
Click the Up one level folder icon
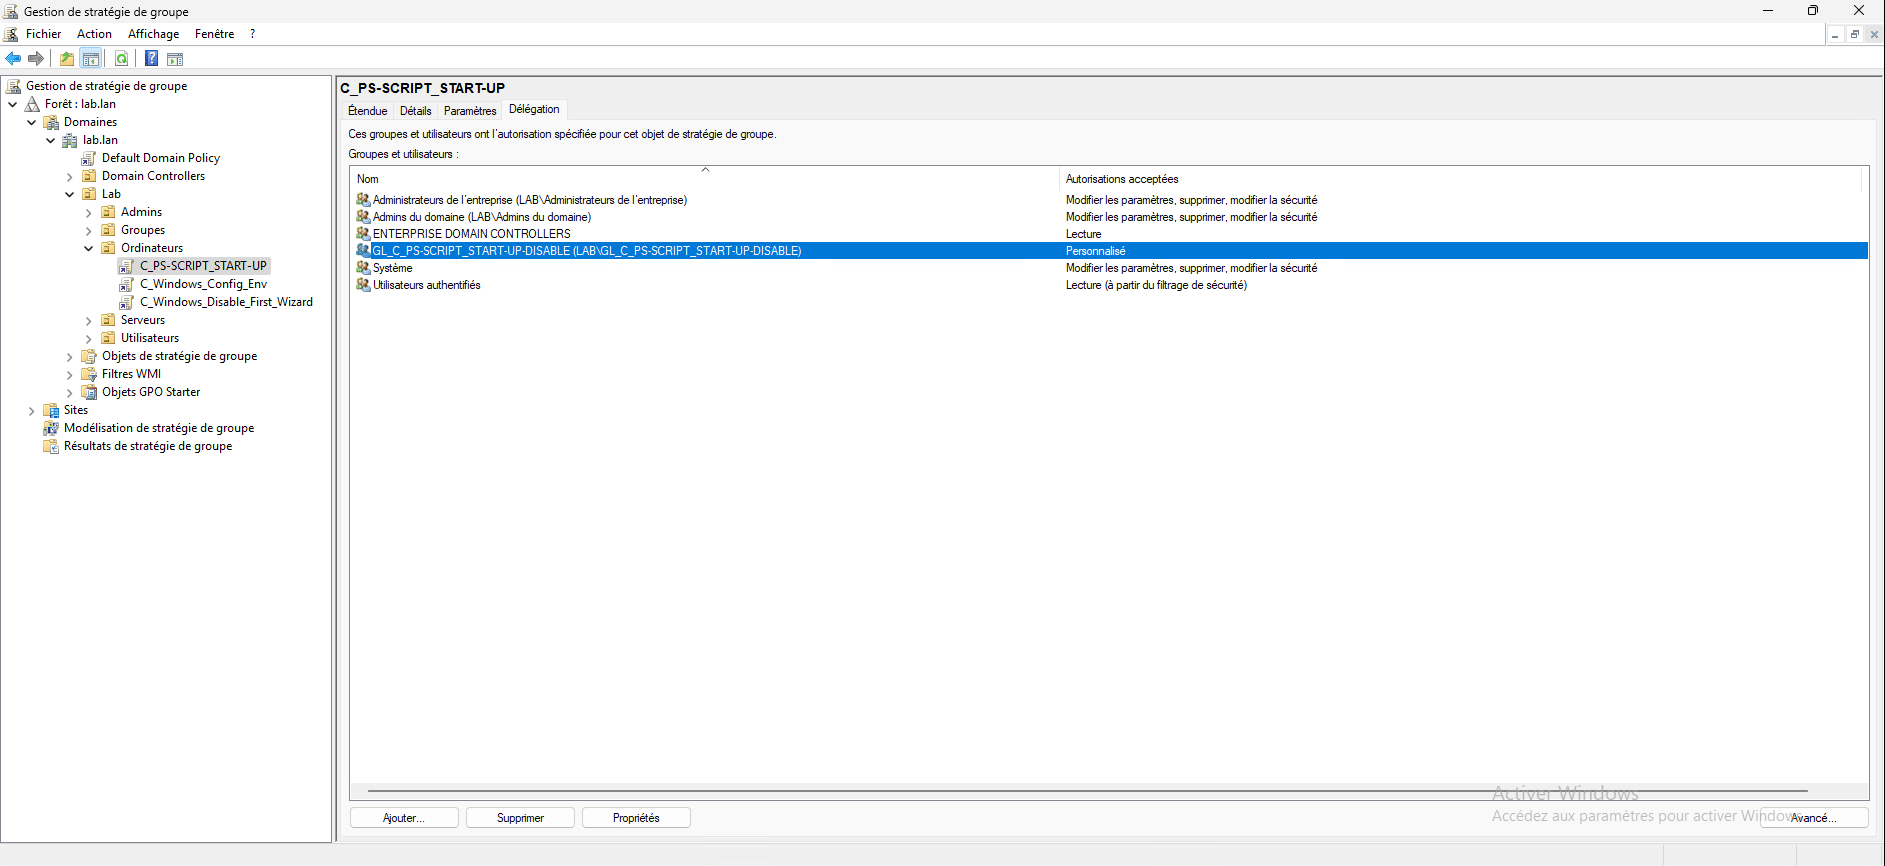67,59
